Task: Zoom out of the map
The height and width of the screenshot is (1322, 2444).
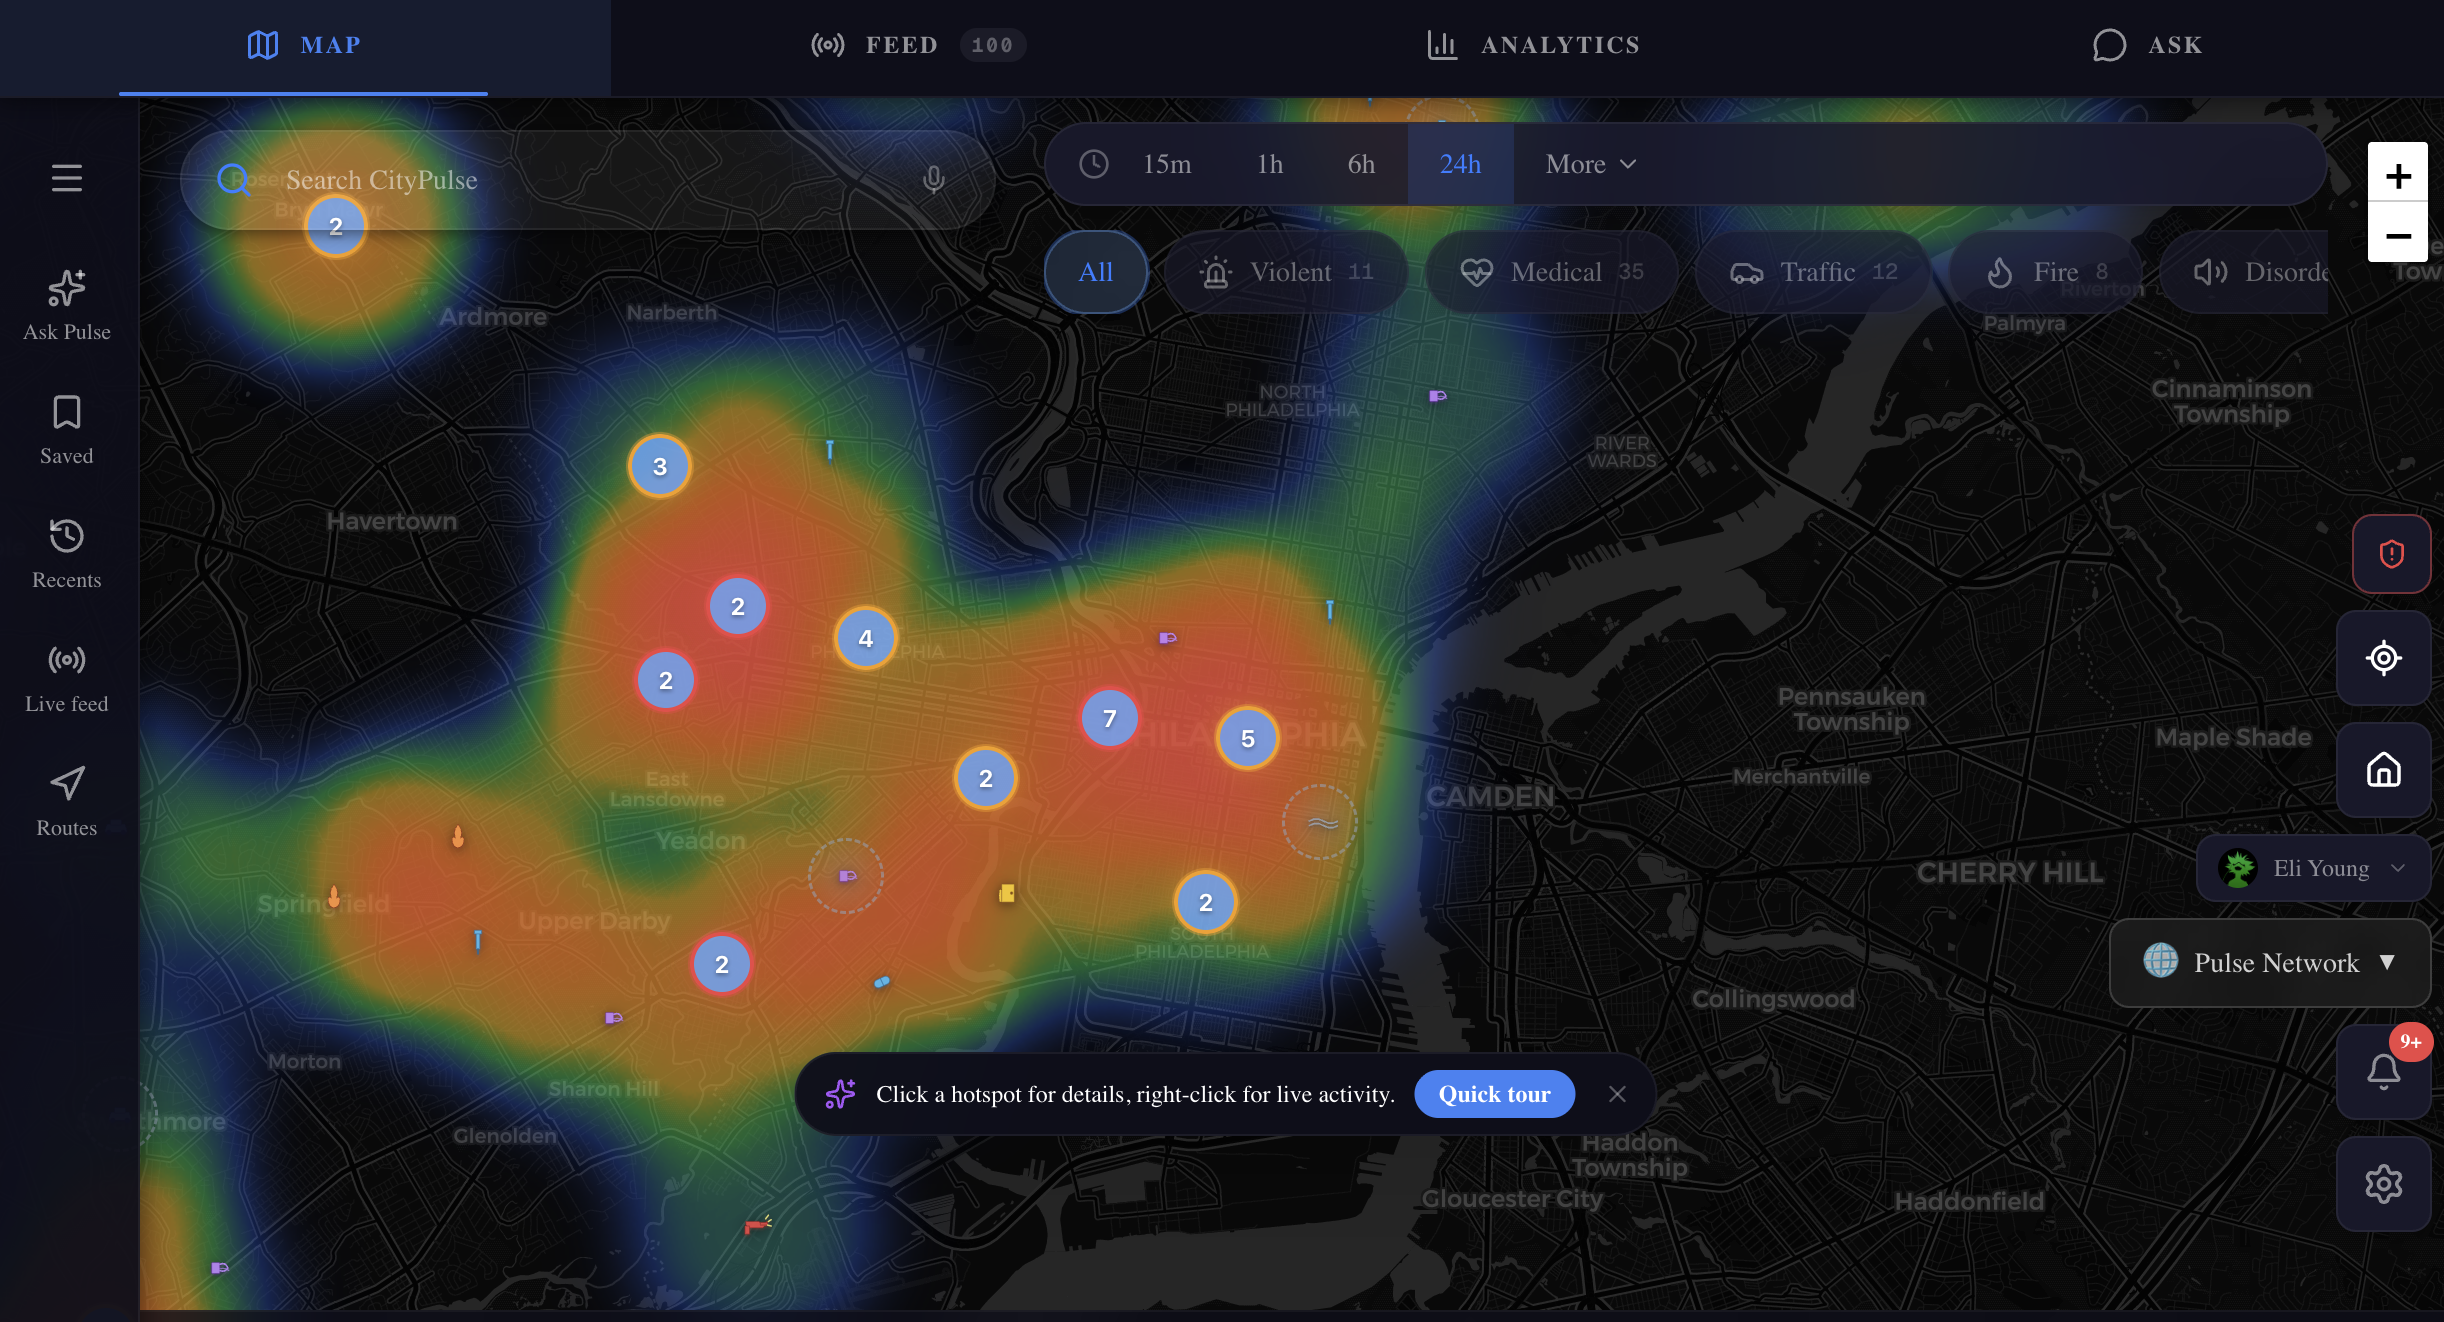Action: click(2398, 234)
